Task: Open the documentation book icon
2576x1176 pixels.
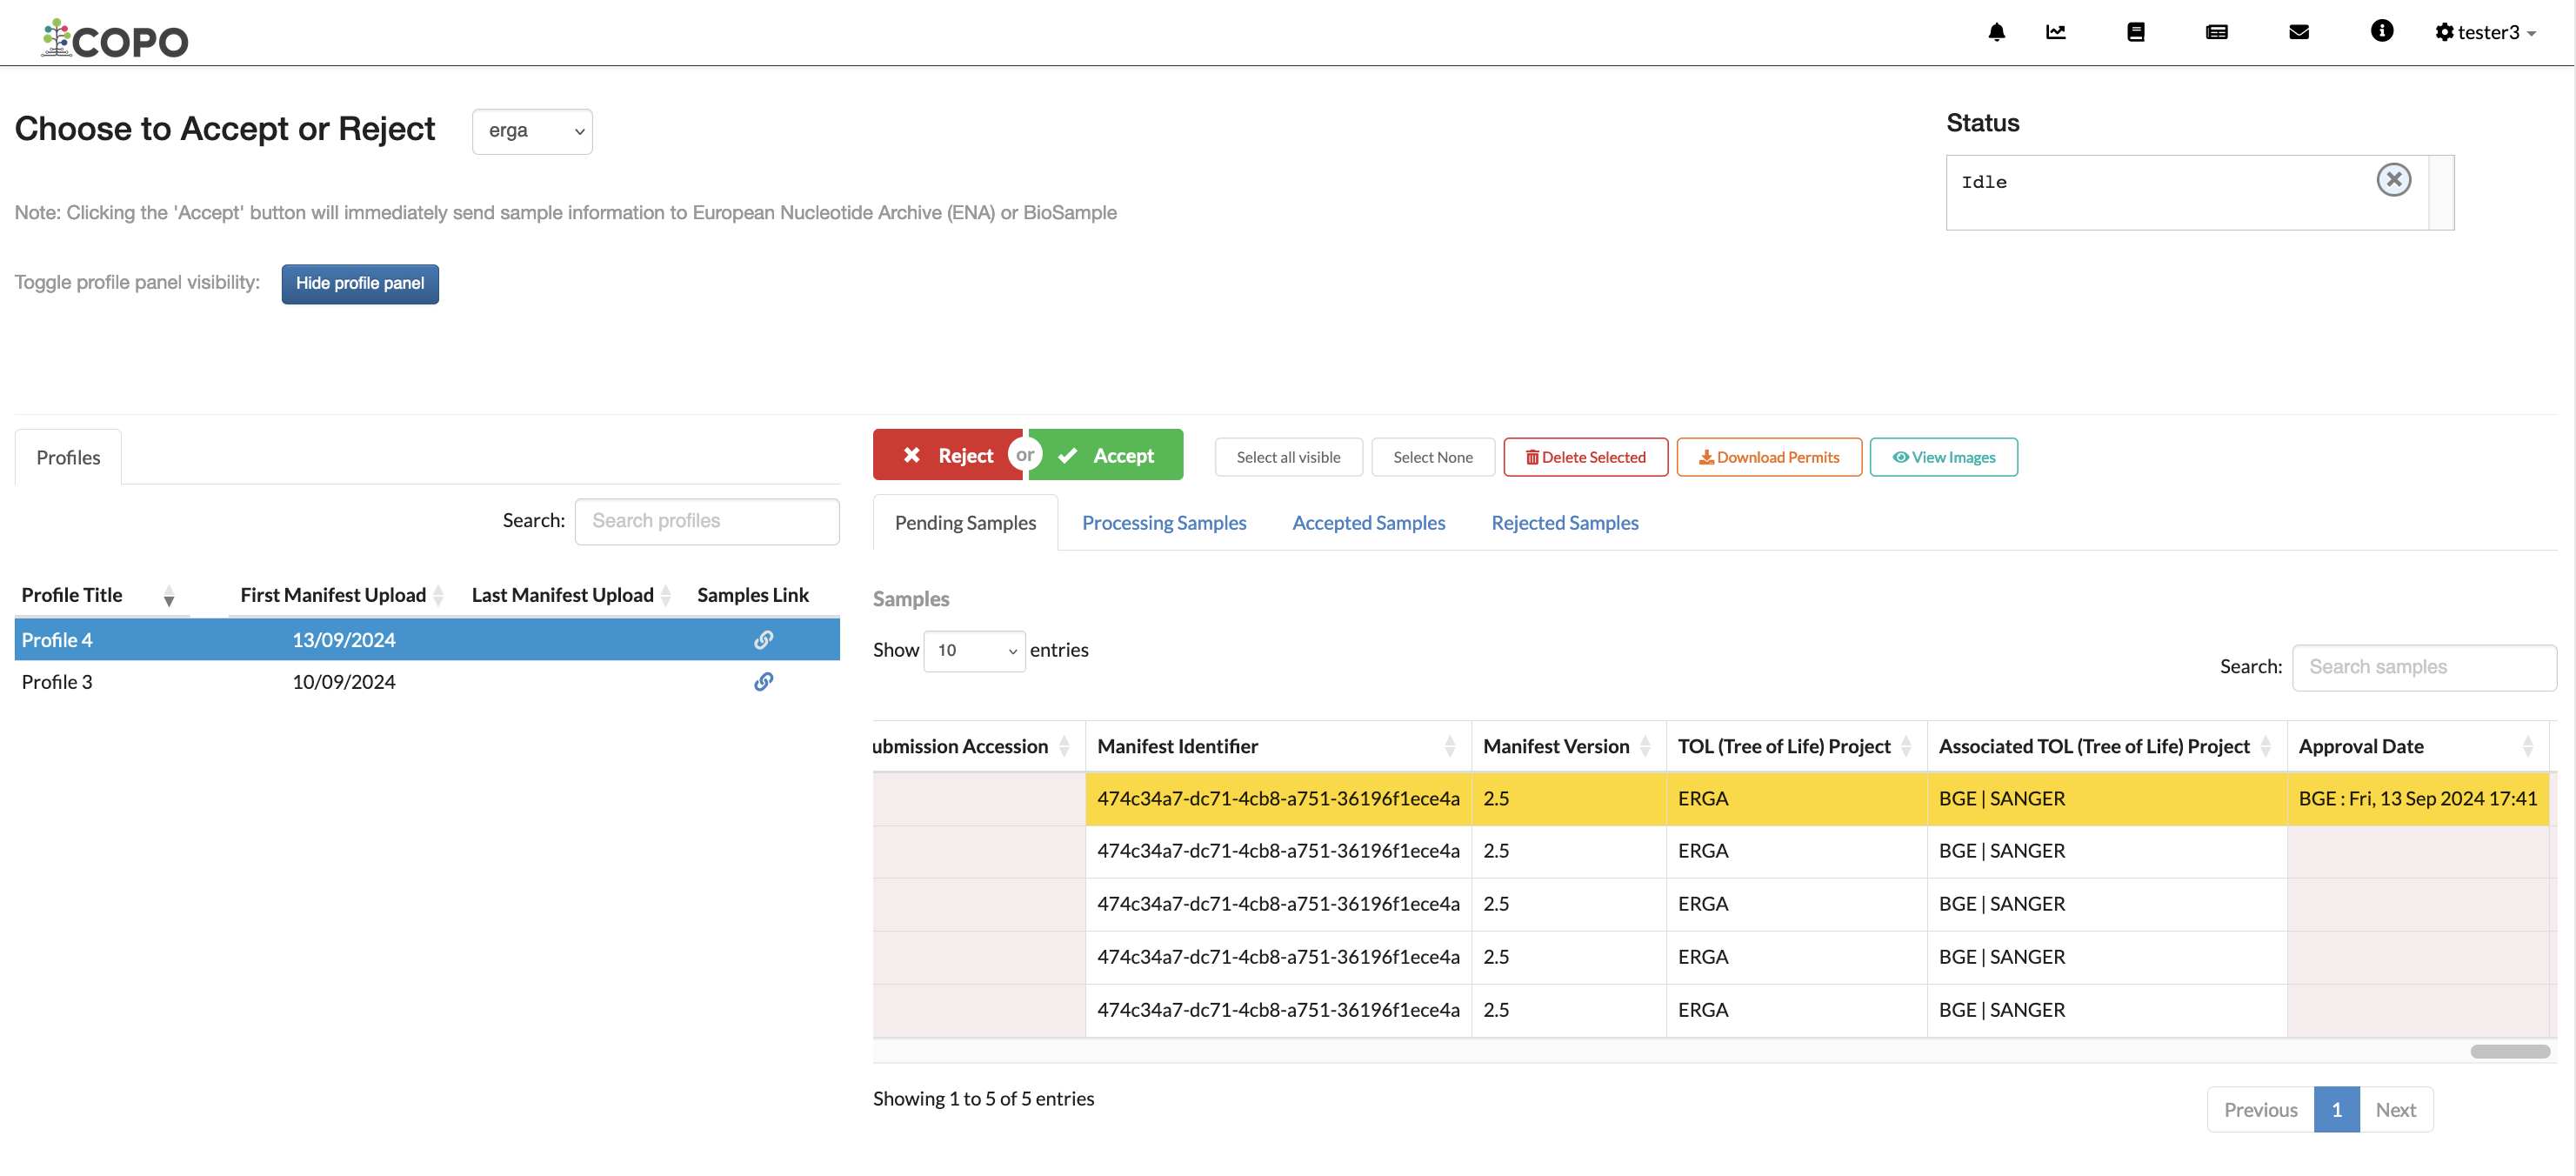Action: pos(2135,32)
